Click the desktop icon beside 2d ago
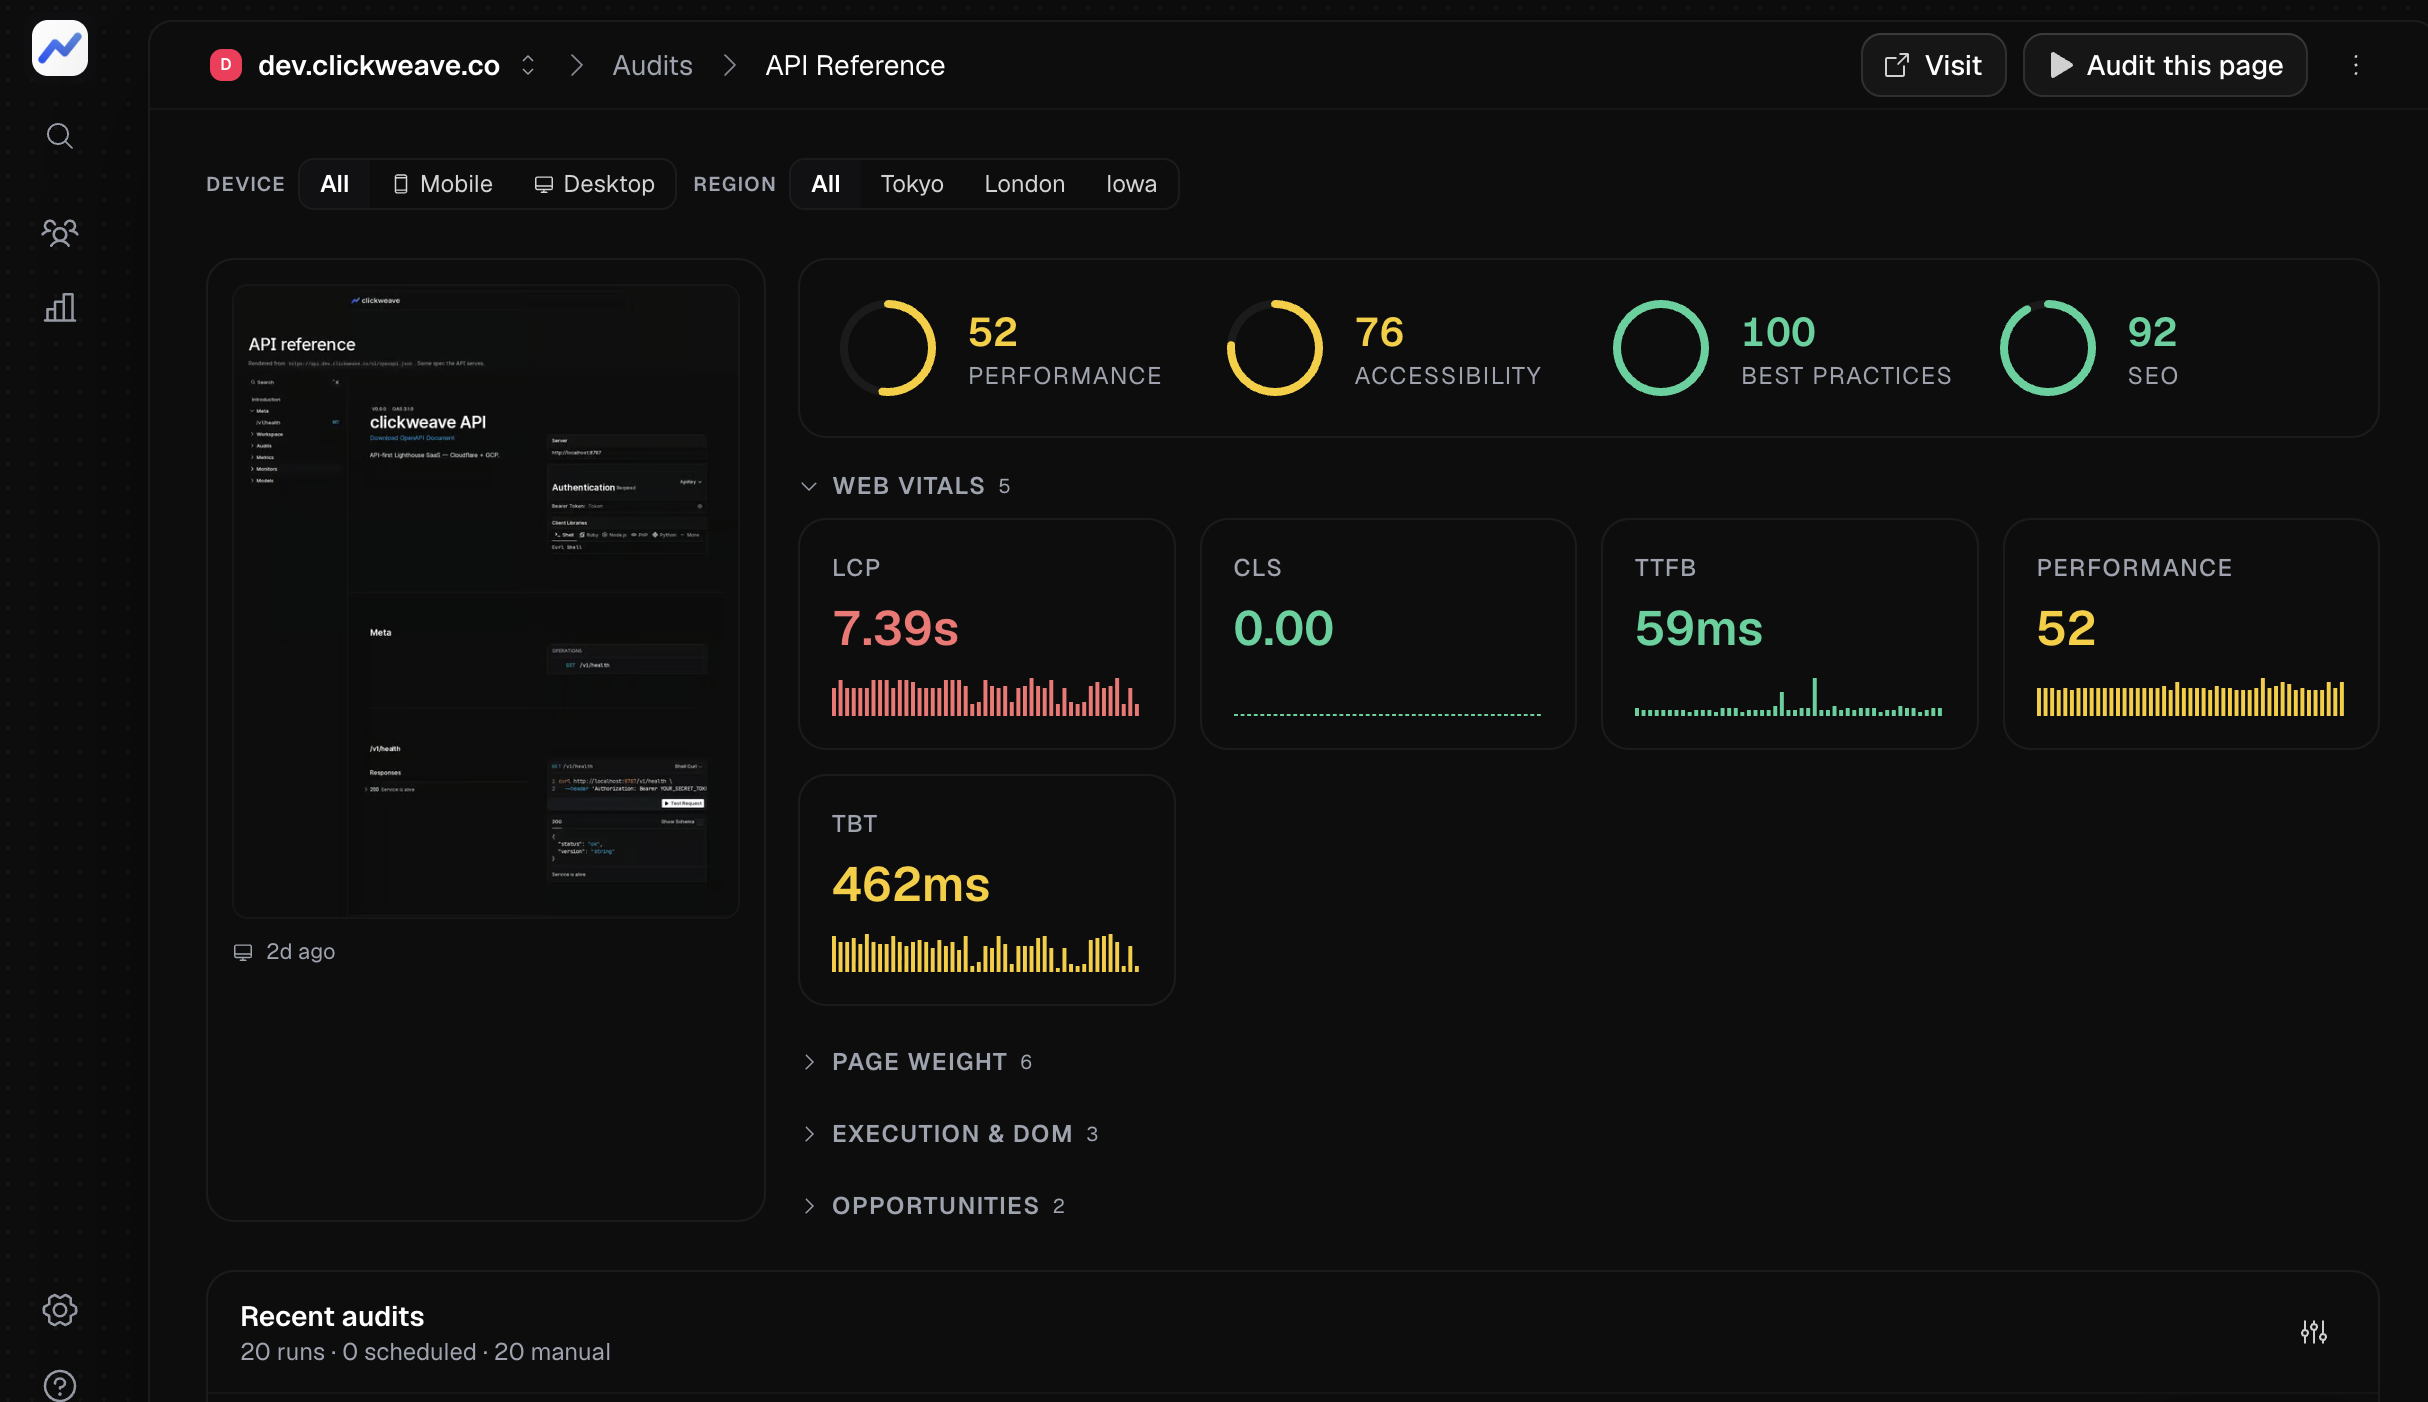The width and height of the screenshot is (2428, 1402). click(x=243, y=952)
